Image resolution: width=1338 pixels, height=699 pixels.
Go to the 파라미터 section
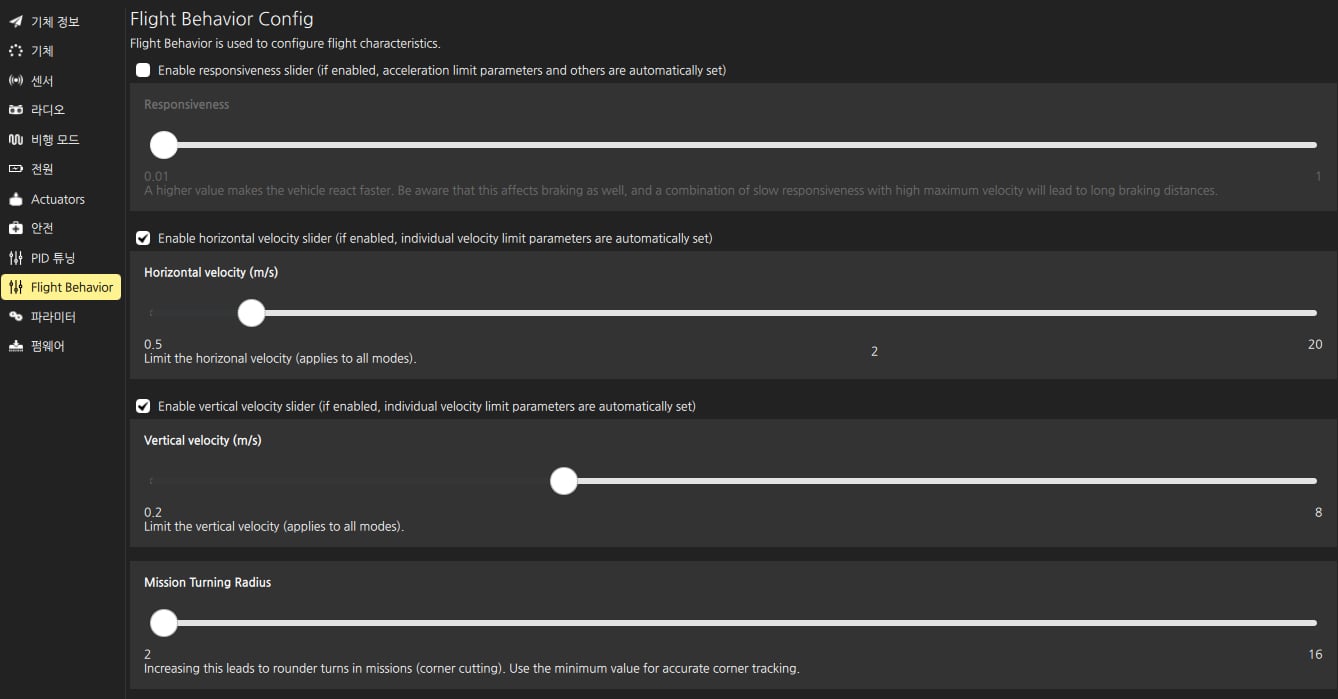(x=53, y=317)
